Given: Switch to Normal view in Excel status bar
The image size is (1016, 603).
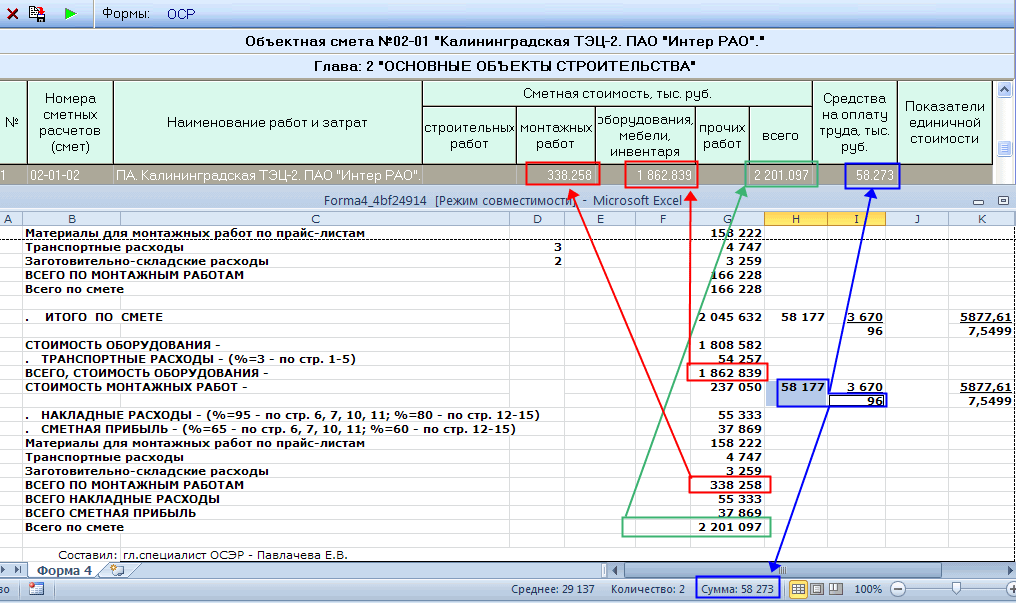Looking at the screenshot, I should (x=798, y=589).
